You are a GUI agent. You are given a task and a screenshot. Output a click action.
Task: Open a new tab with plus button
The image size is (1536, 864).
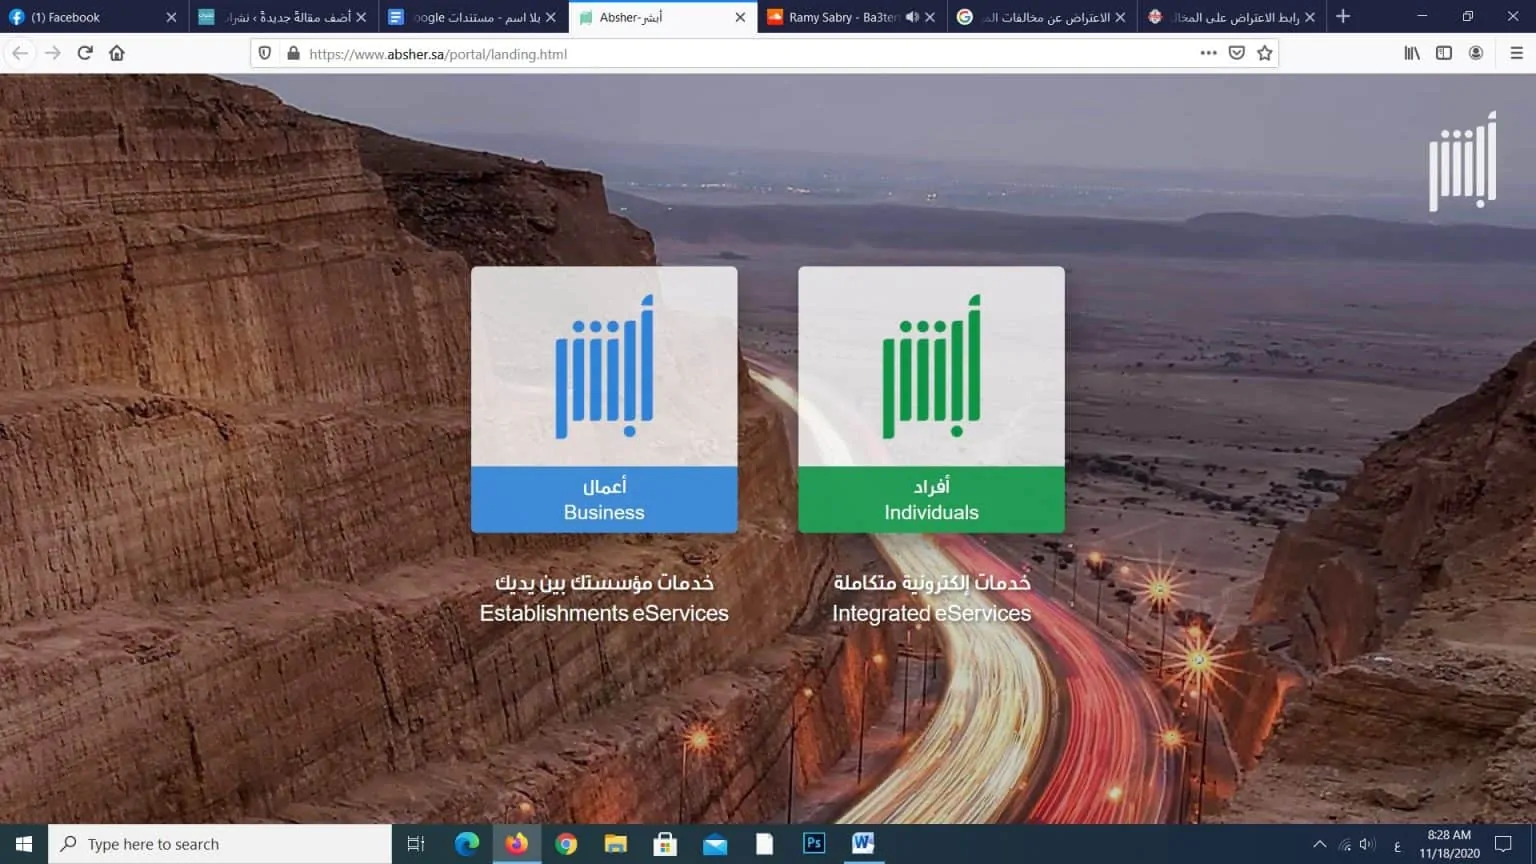(x=1343, y=17)
